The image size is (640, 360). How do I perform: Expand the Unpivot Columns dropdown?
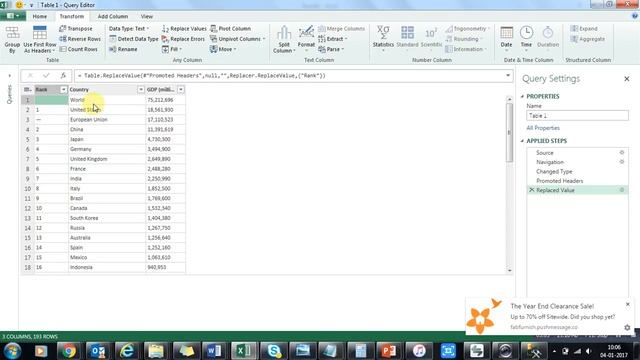(x=238, y=39)
